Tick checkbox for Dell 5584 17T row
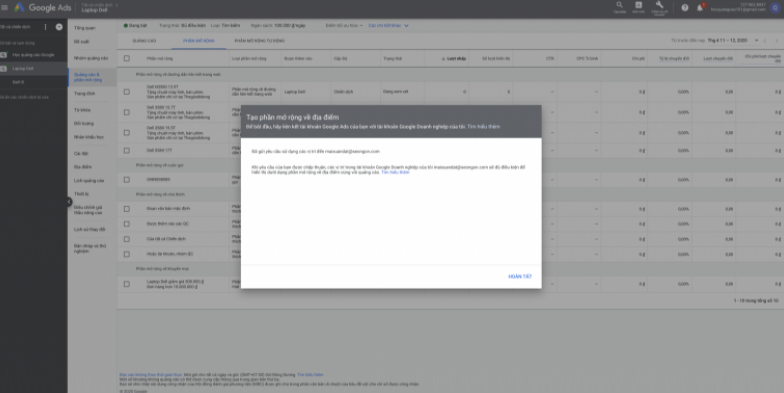Image resolution: width=784 pixels, height=393 pixels. [126, 150]
